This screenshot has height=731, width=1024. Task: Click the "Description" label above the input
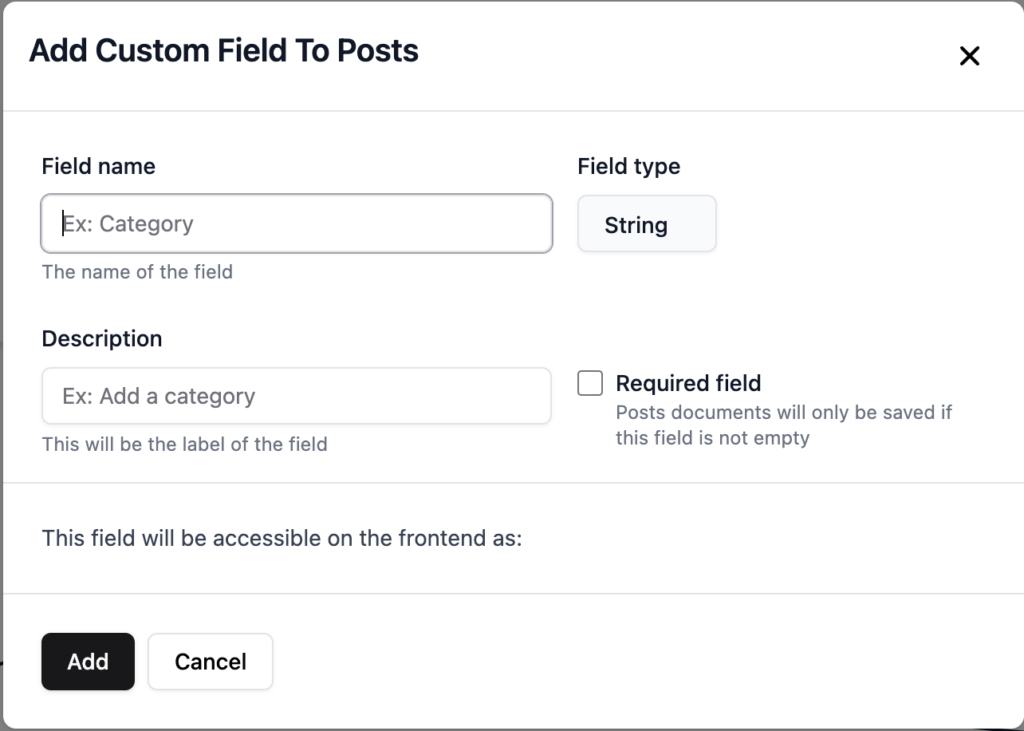[101, 339]
